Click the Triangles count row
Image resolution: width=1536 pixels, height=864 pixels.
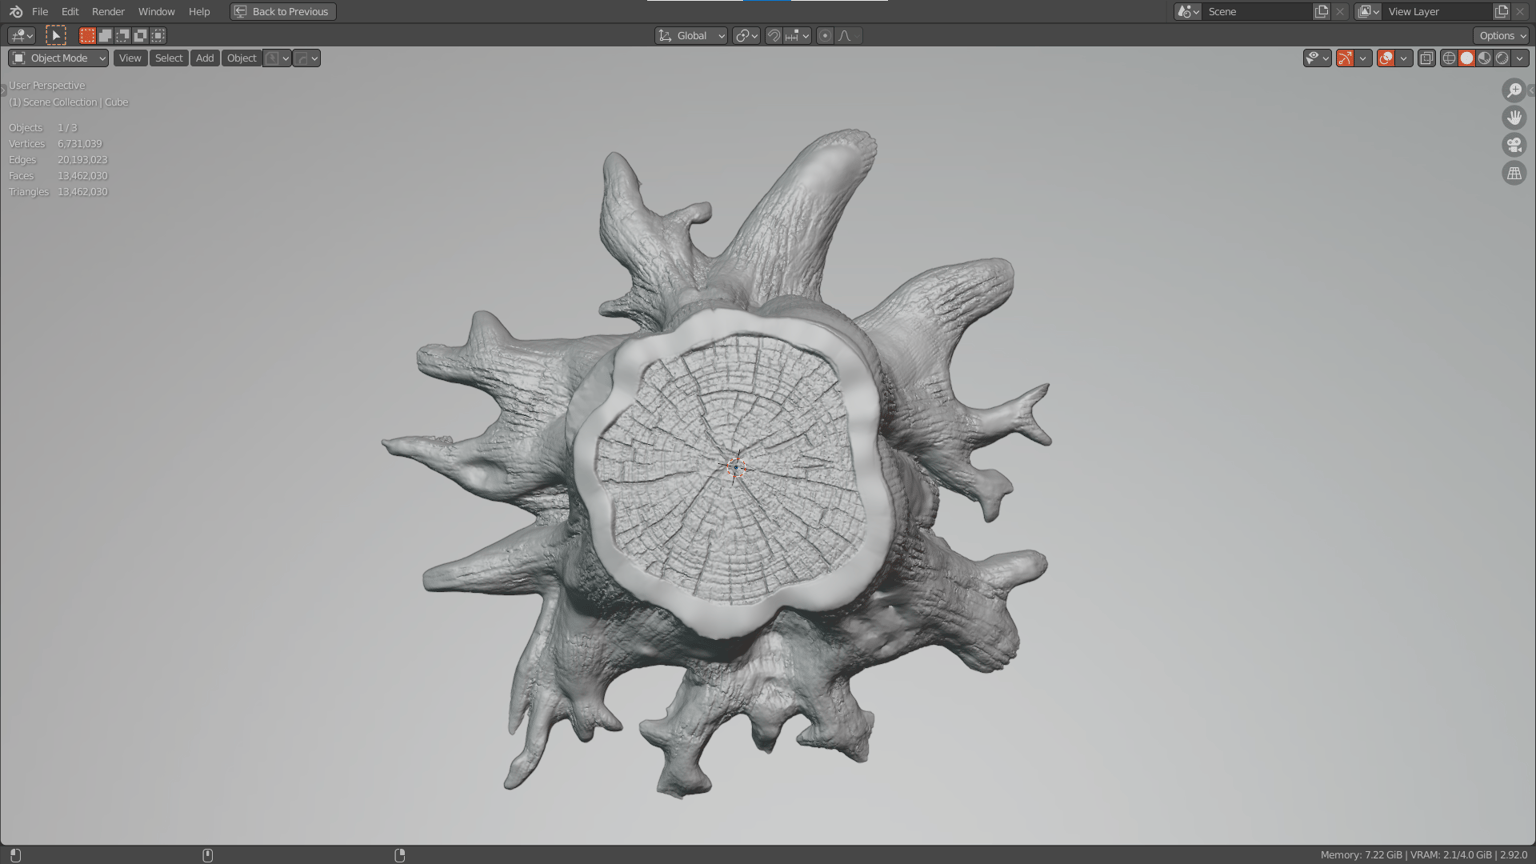point(58,192)
